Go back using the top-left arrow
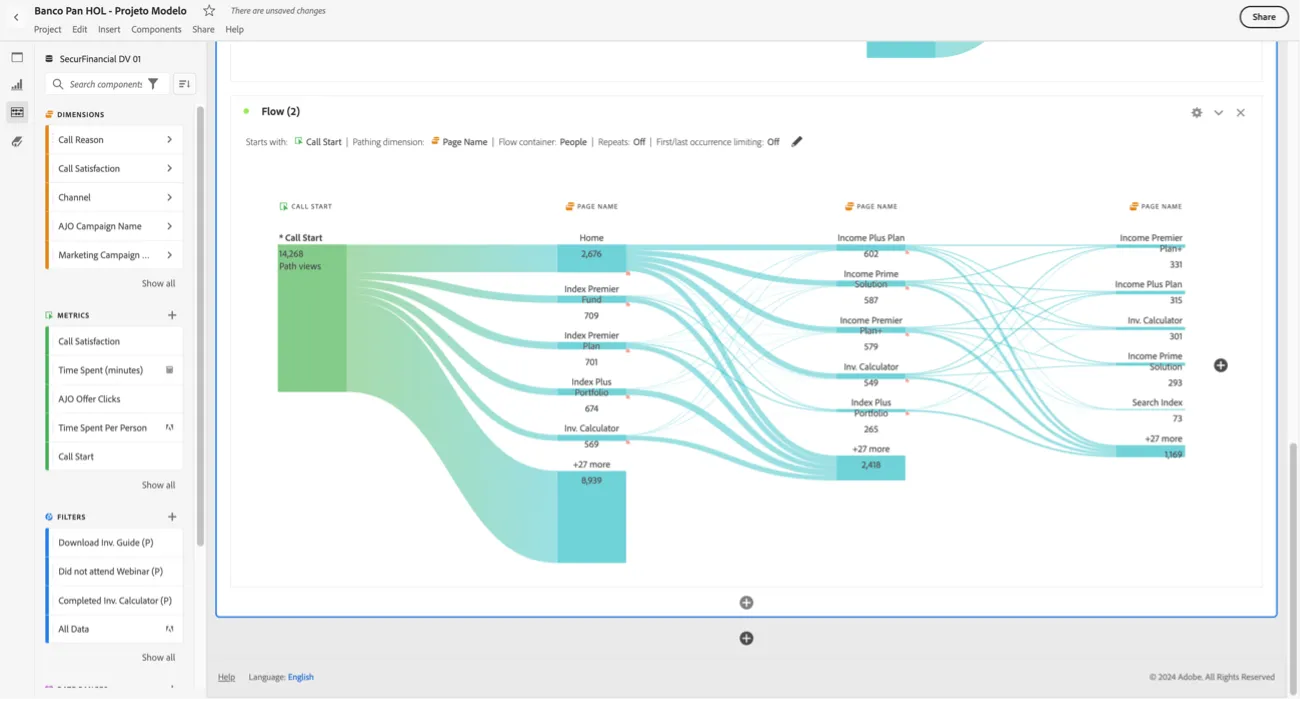 point(16,17)
